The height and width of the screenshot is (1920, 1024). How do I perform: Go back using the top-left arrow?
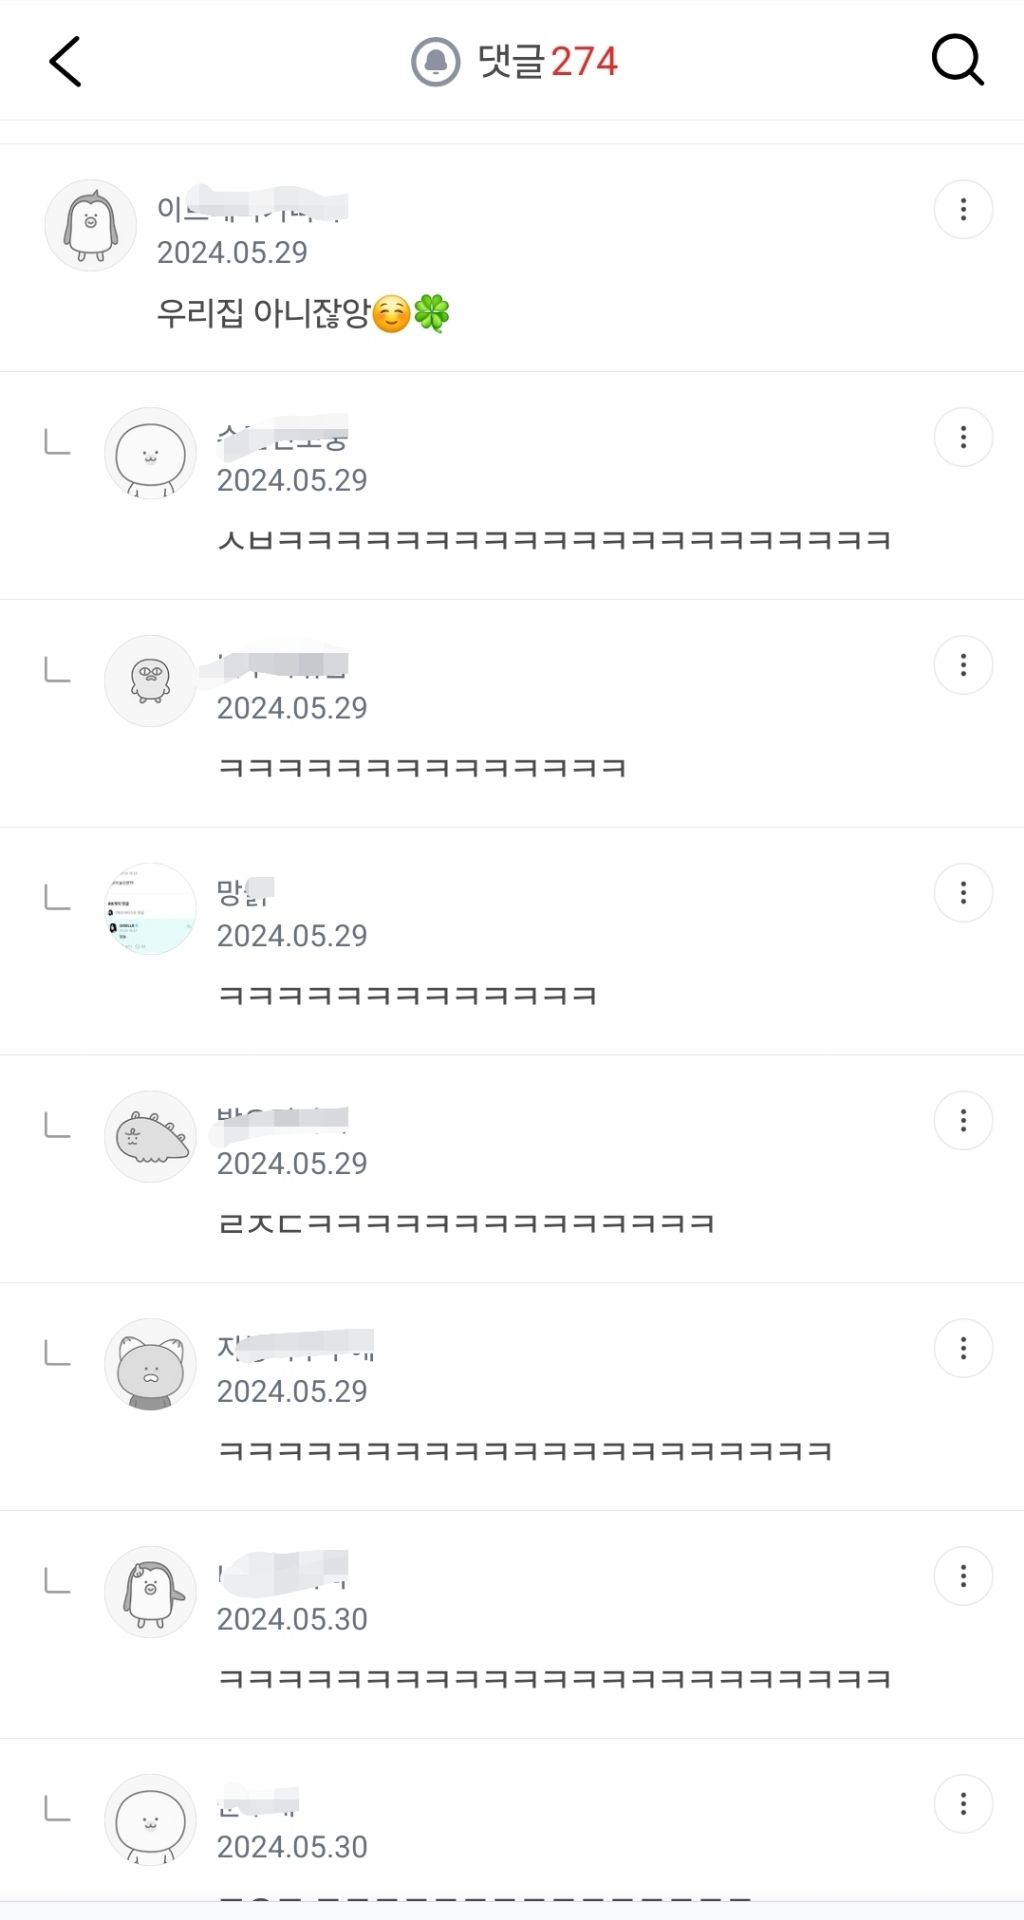click(66, 62)
